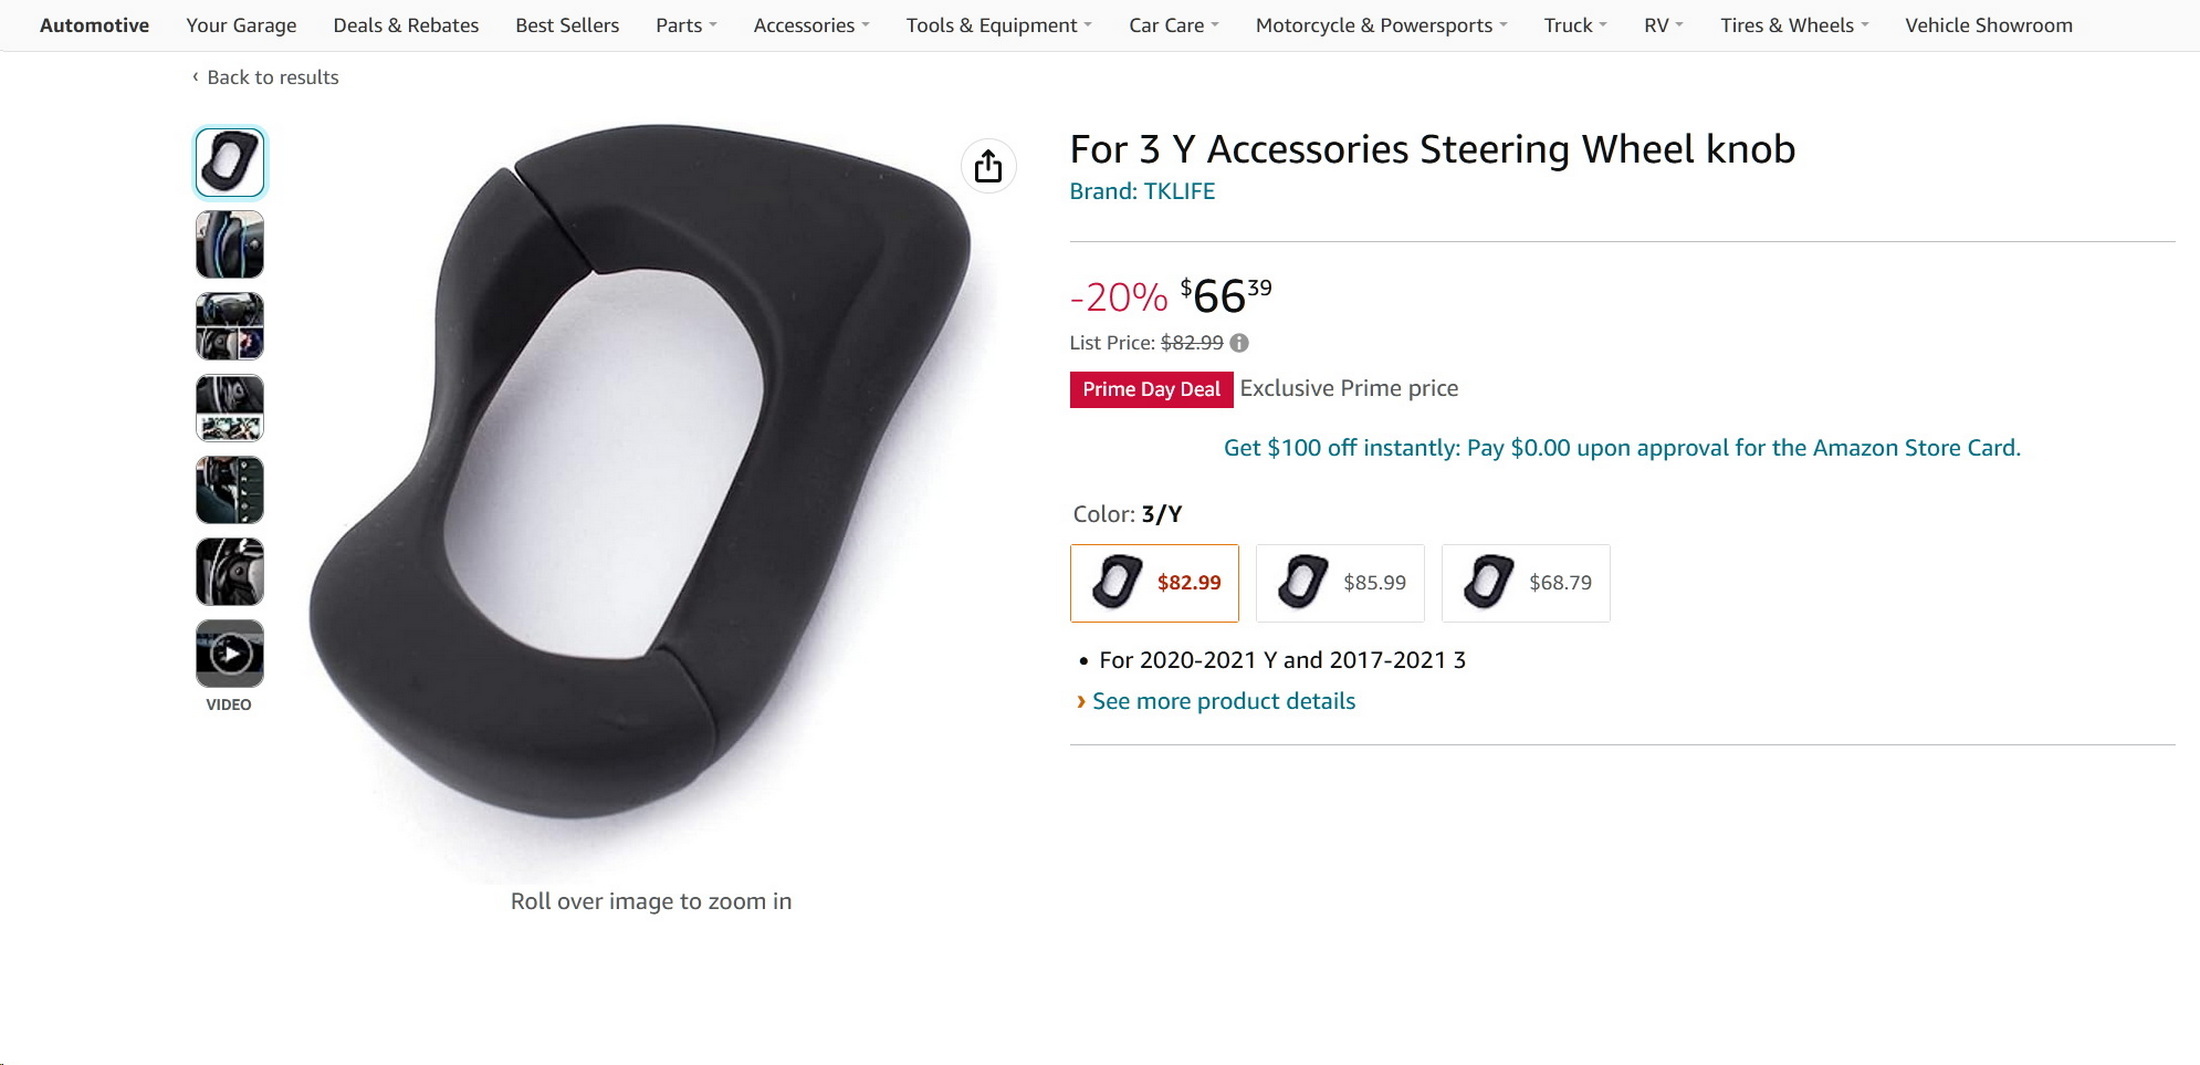Click the Prime Day Deal badge
This screenshot has width=2200, height=1065.
[1151, 389]
